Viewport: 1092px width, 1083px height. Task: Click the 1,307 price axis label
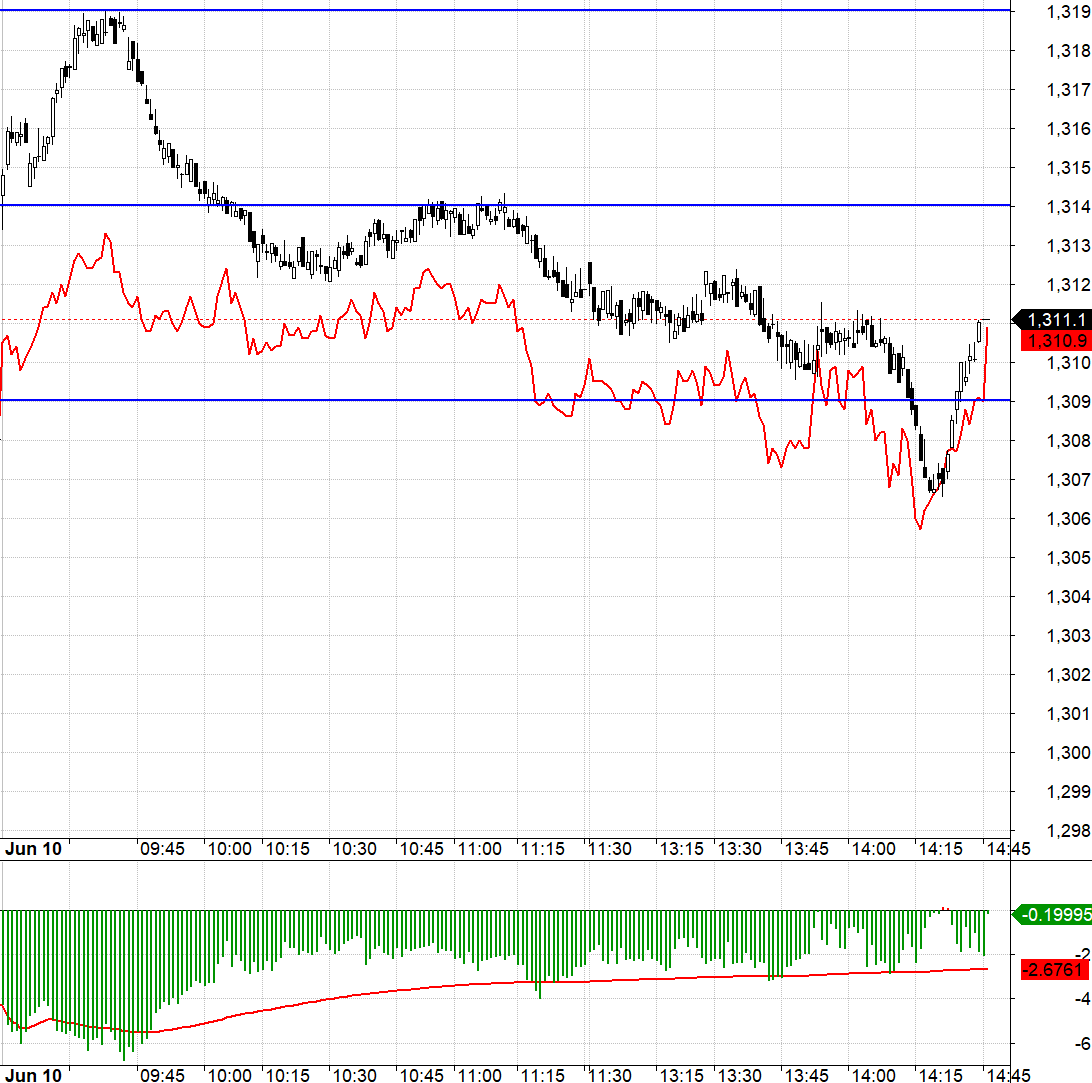click(x=1068, y=480)
